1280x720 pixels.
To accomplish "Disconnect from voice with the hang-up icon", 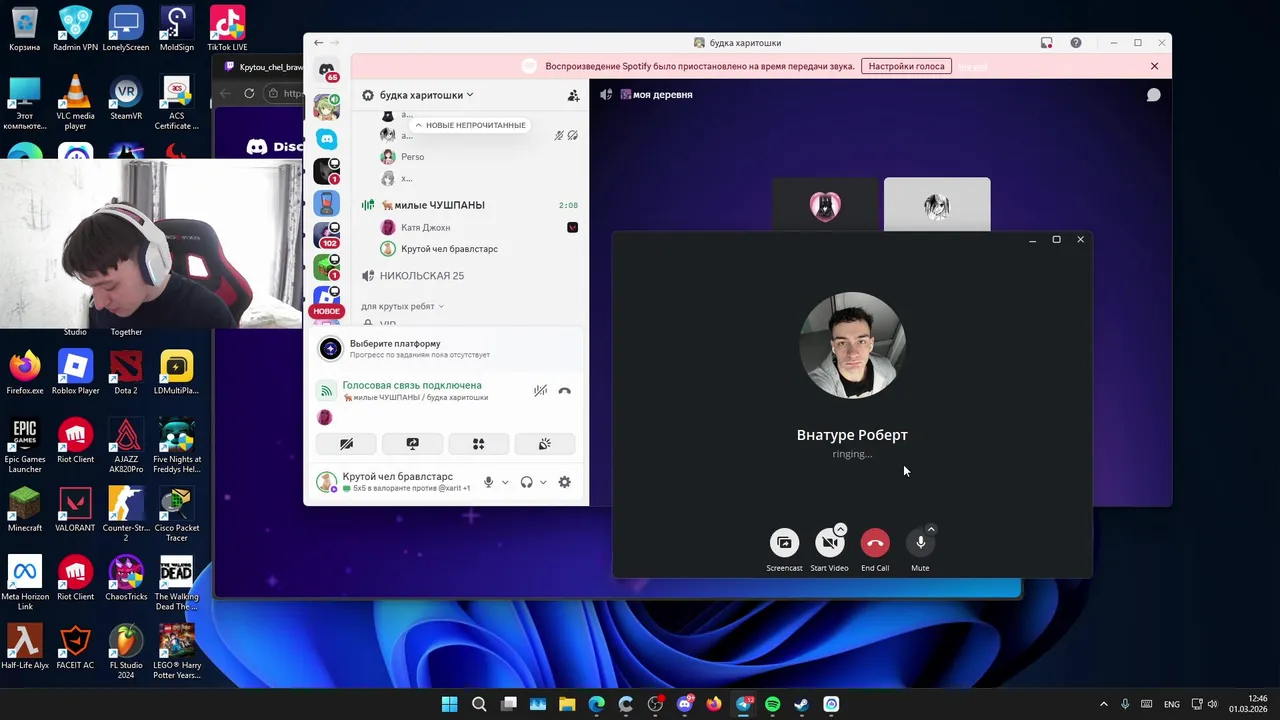I will pyautogui.click(x=564, y=391).
